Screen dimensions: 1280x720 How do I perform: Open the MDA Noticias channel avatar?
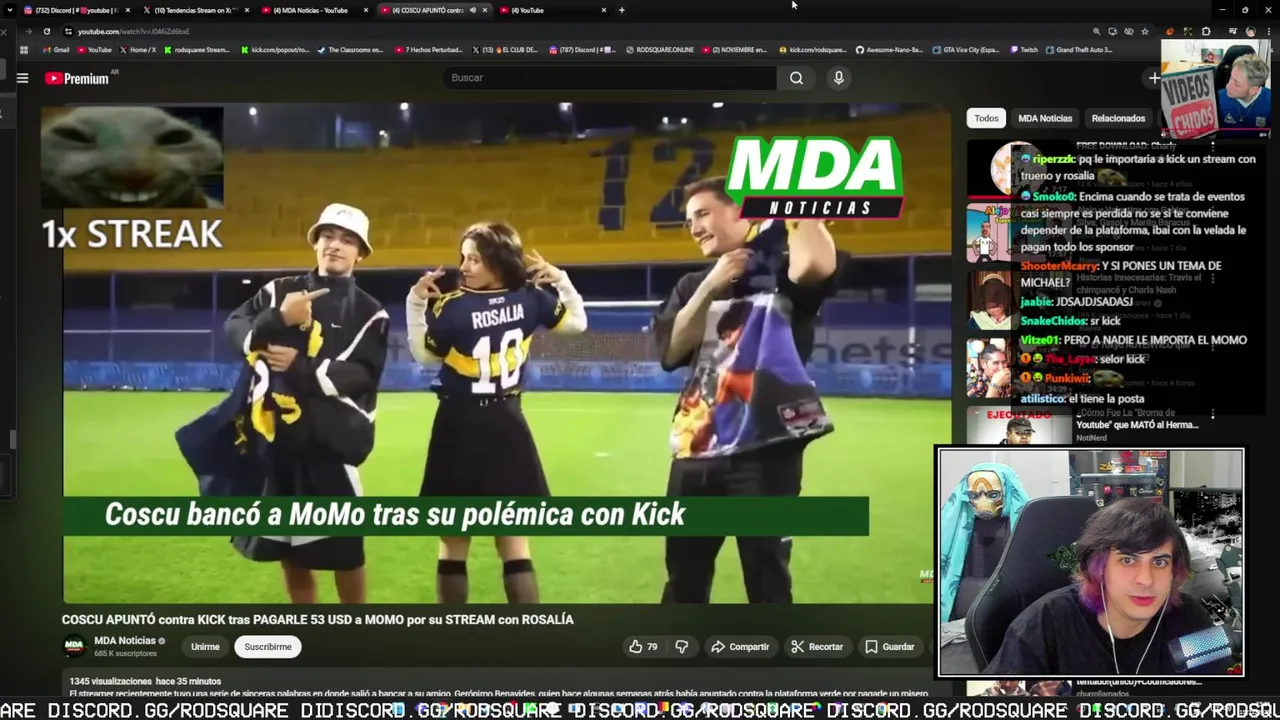coord(74,646)
